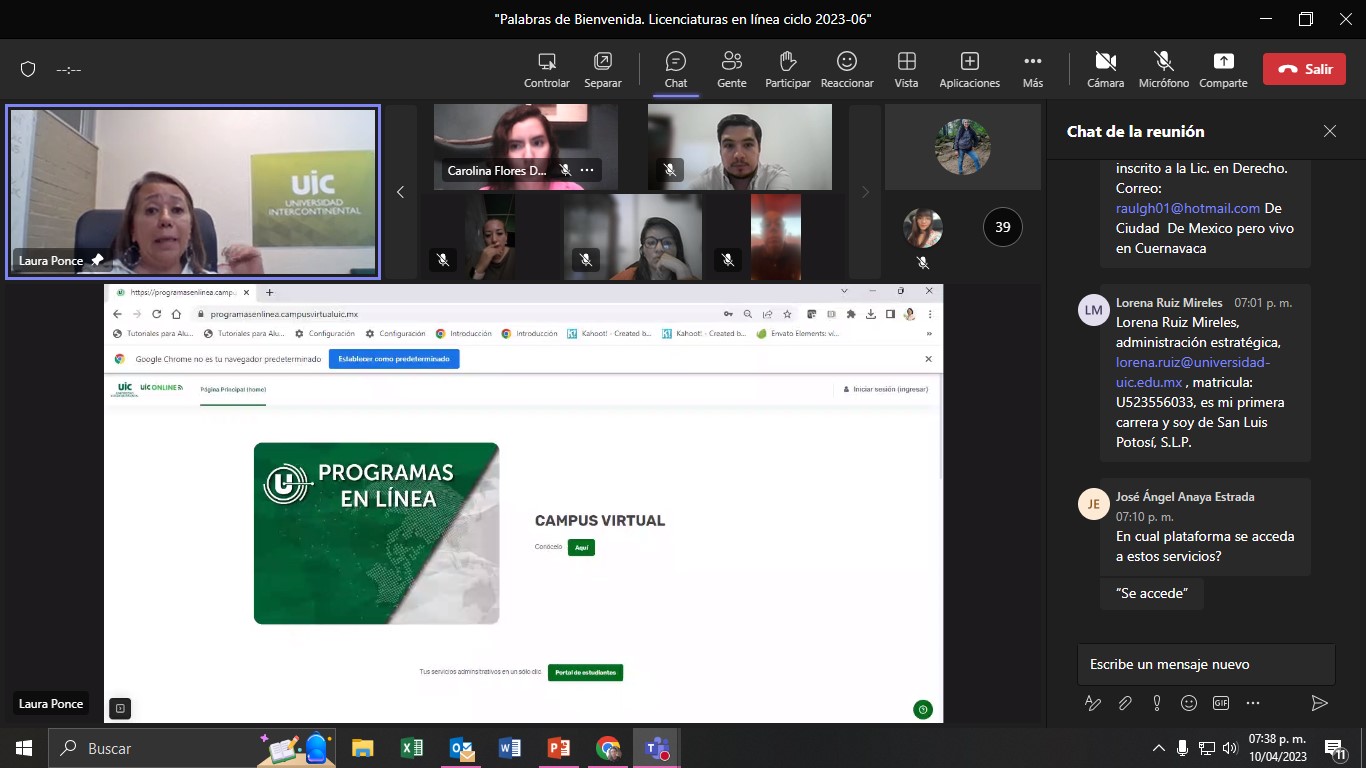The image size is (1366, 768).
Task: Open Word from the taskbar
Action: point(509,748)
